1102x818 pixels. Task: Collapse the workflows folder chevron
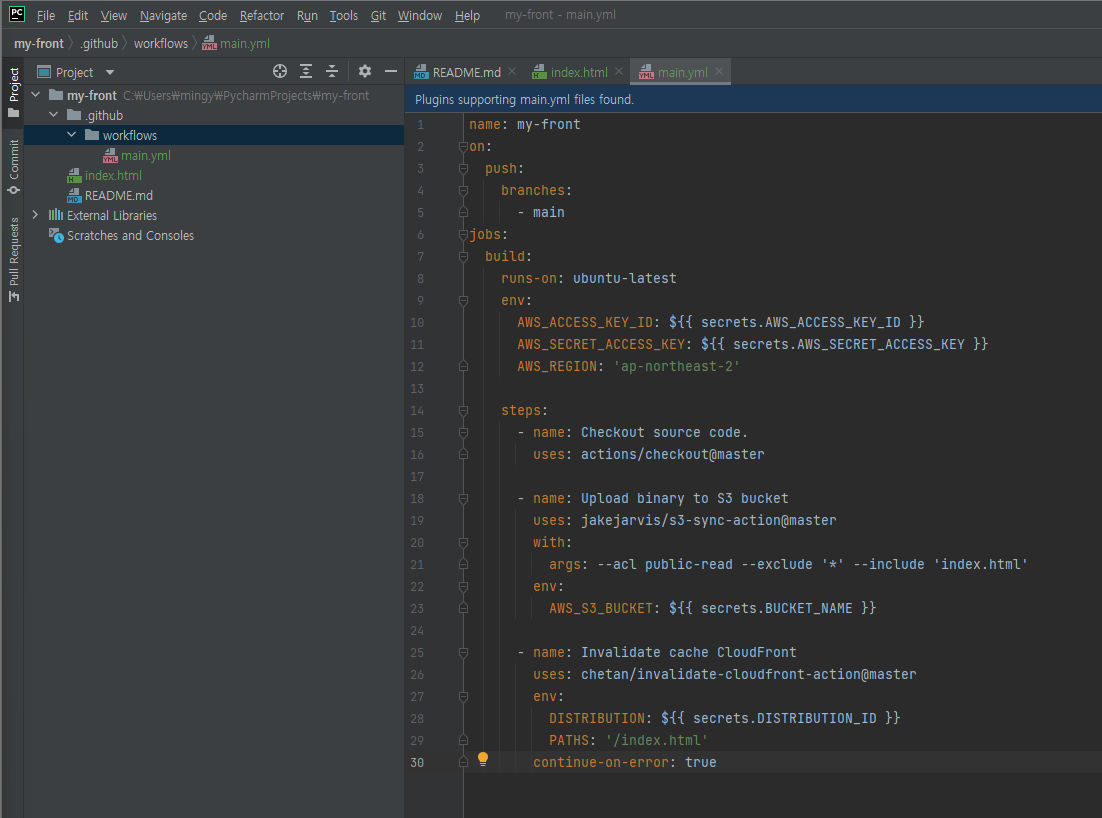click(72, 135)
